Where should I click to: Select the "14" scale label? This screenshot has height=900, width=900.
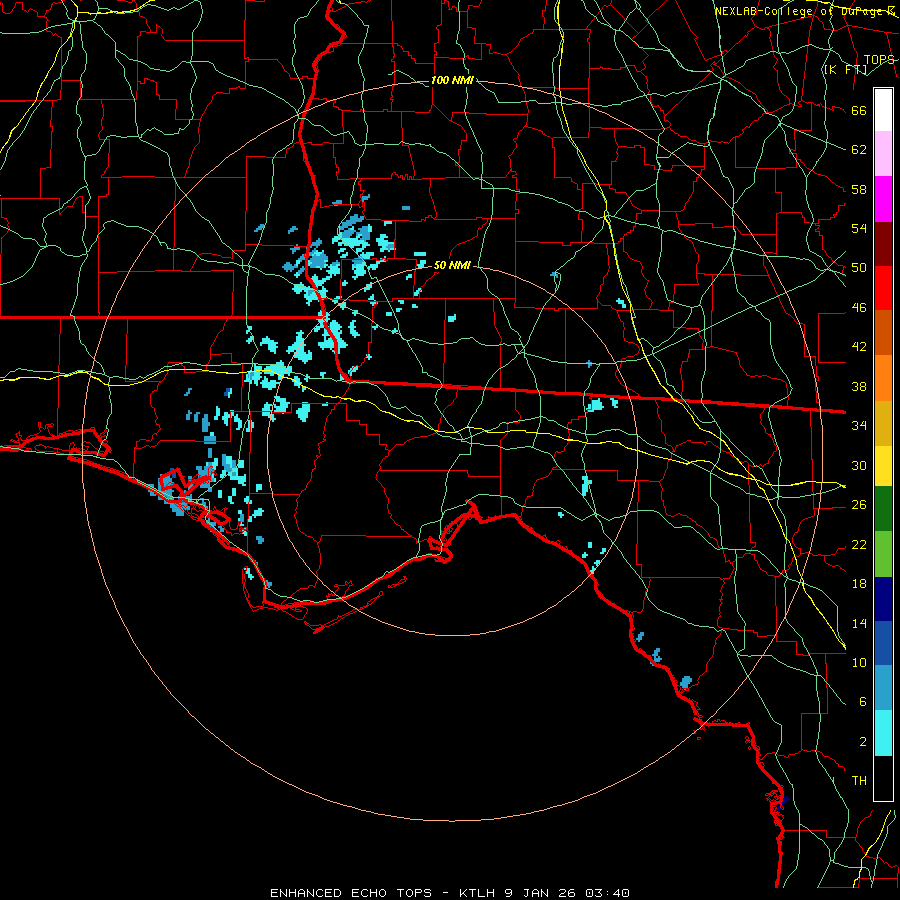click(x=859, y=623)
